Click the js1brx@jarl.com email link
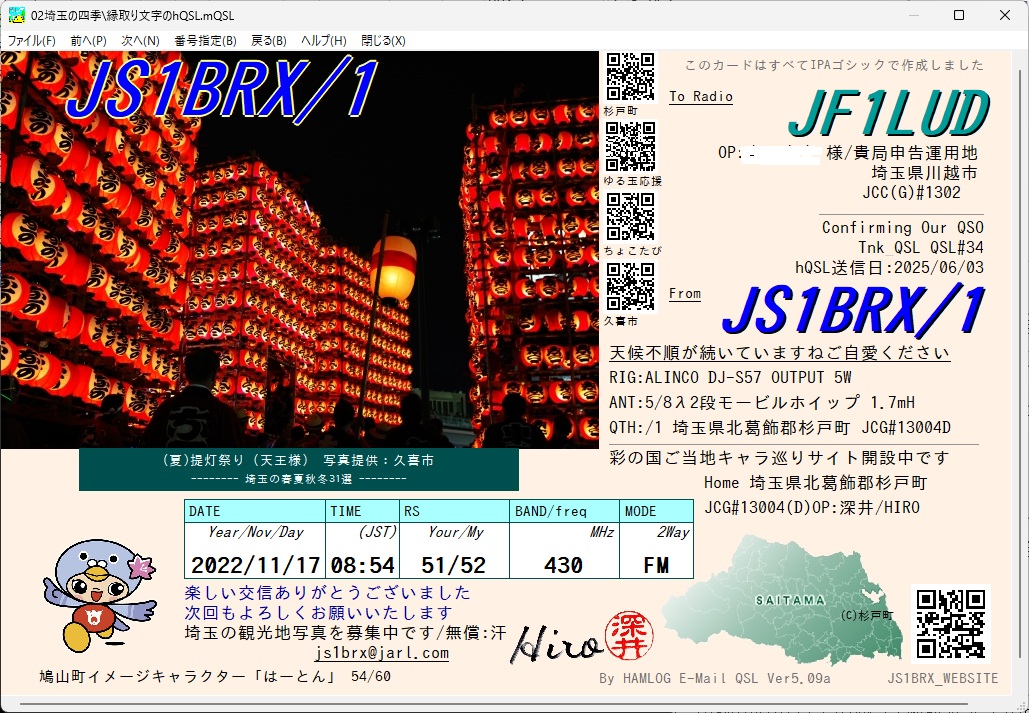1029x713 pixels. (381, 653)
